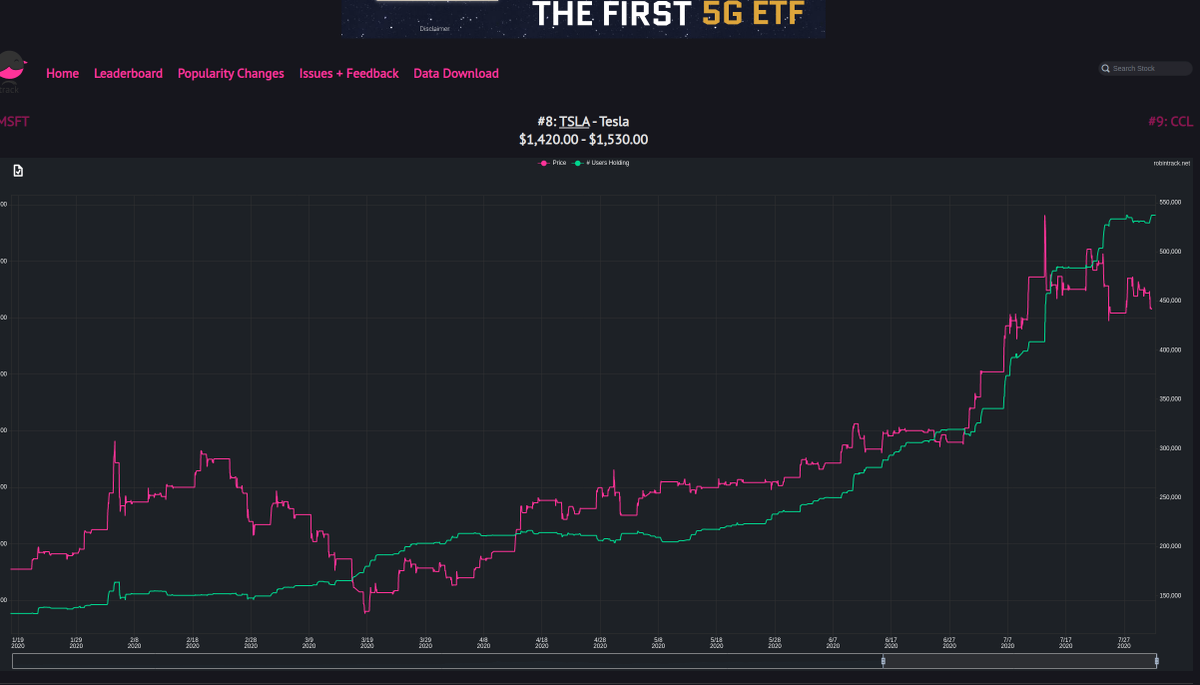1200x685 pixels.
Task: Click the 5G ETF banner advertisement
Action: coord(583,18)
